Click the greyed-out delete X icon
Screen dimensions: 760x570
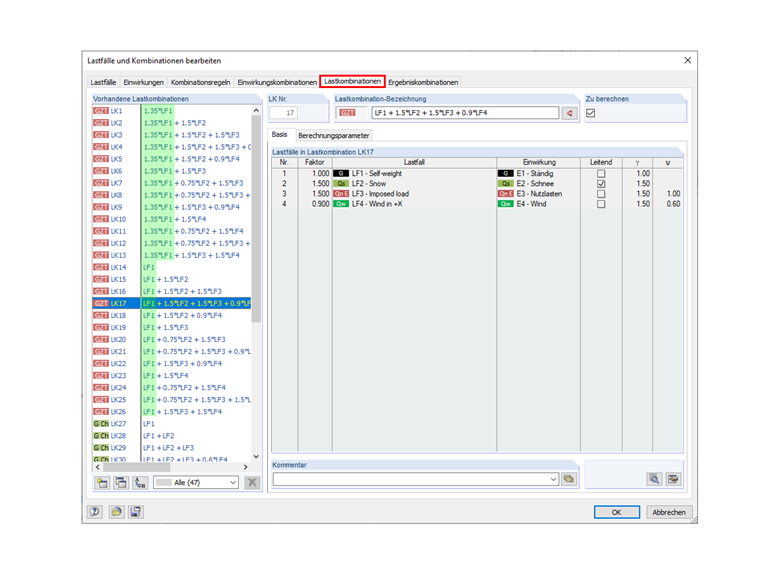252,483
